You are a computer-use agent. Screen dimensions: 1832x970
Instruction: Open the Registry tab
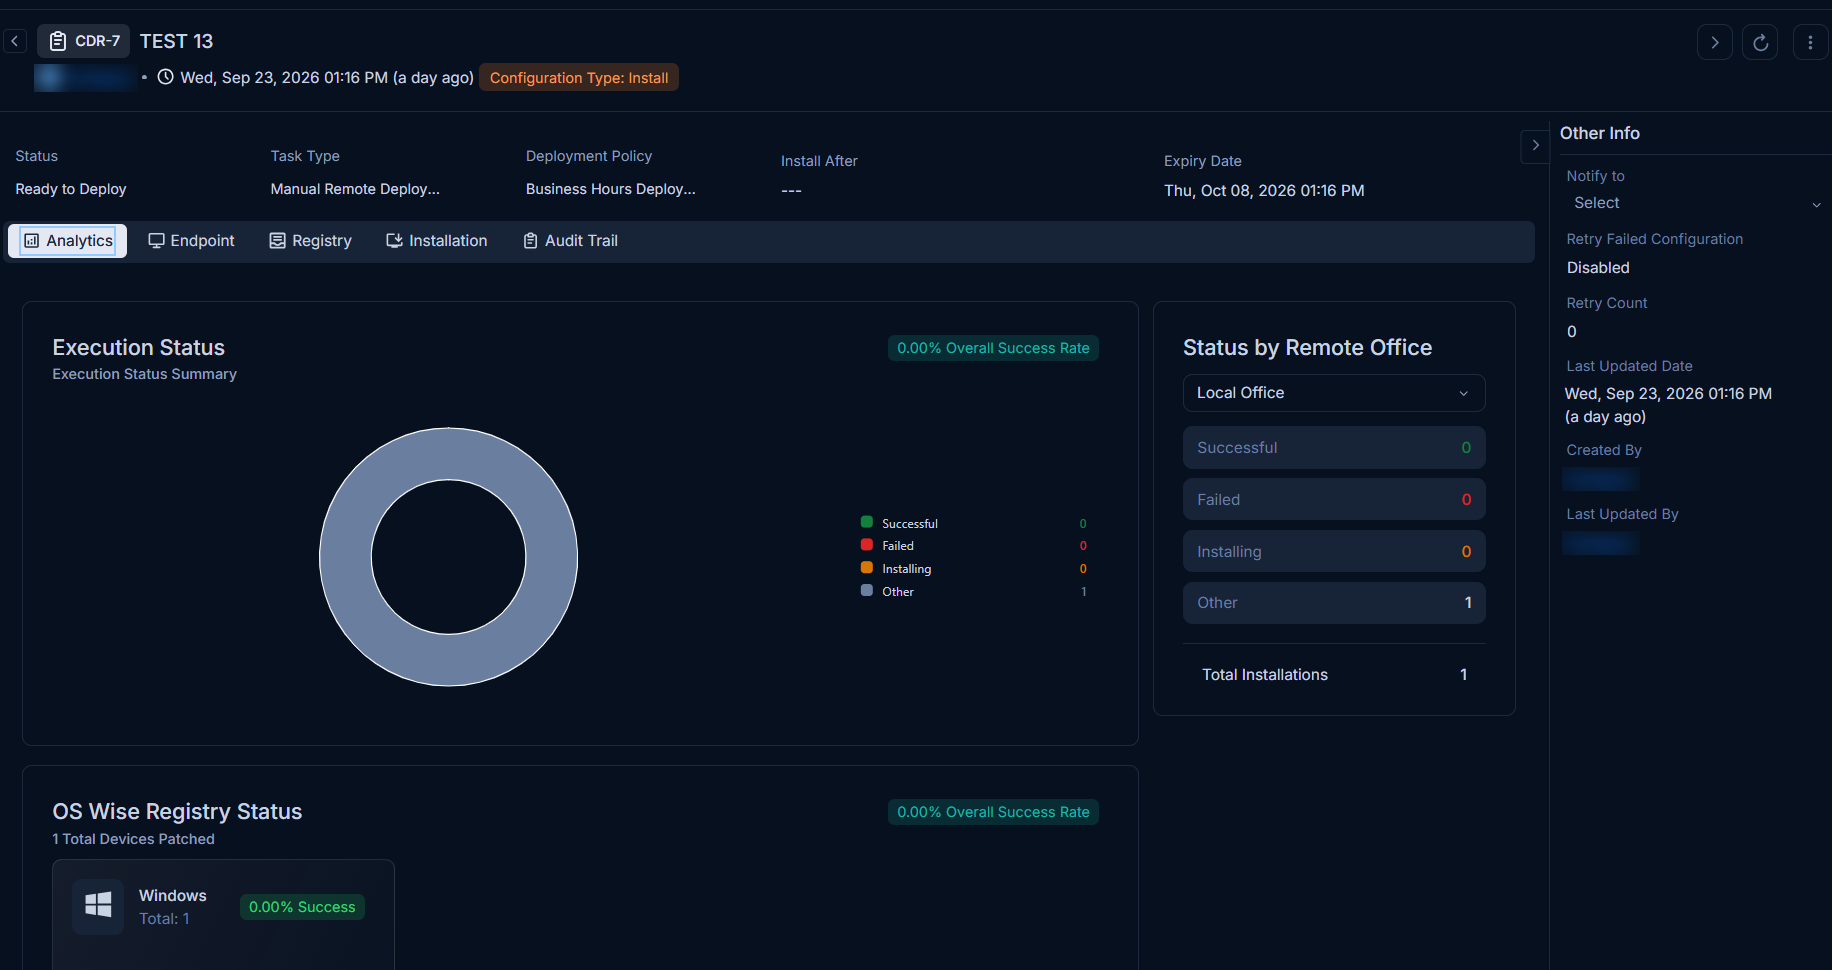click(x=311, y=241)
